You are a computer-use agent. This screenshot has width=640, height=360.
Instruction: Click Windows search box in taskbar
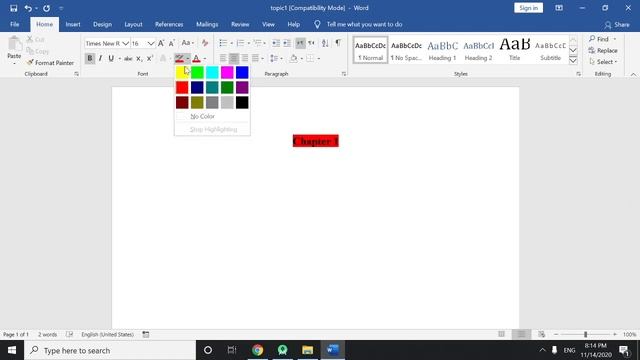110,350
